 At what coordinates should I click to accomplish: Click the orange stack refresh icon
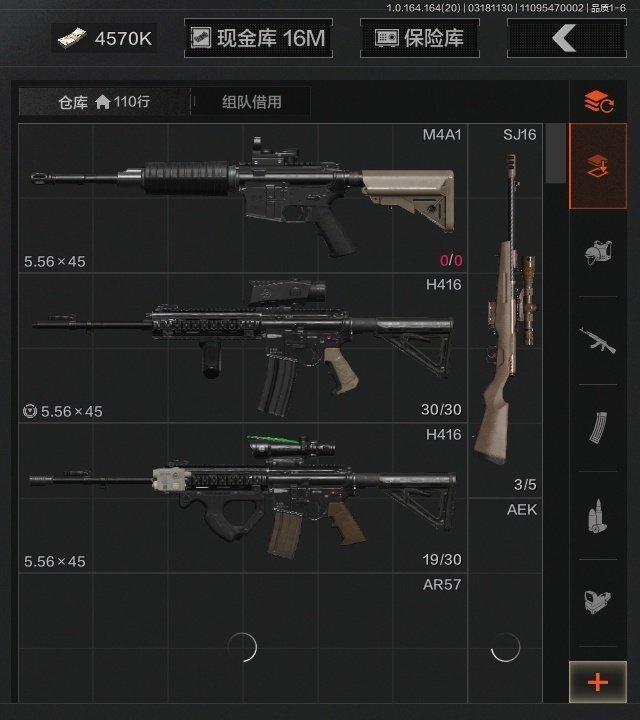pyautogui.click(x=598, y=101)
